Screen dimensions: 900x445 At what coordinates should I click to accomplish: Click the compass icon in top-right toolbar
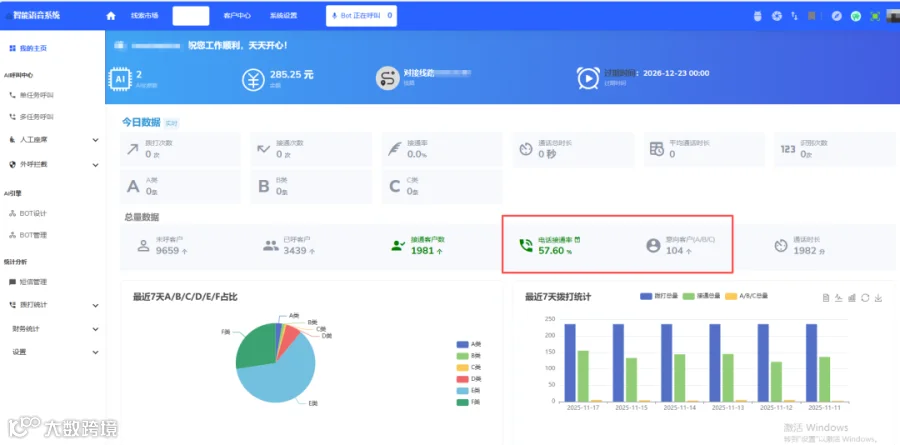pos(837,16)
